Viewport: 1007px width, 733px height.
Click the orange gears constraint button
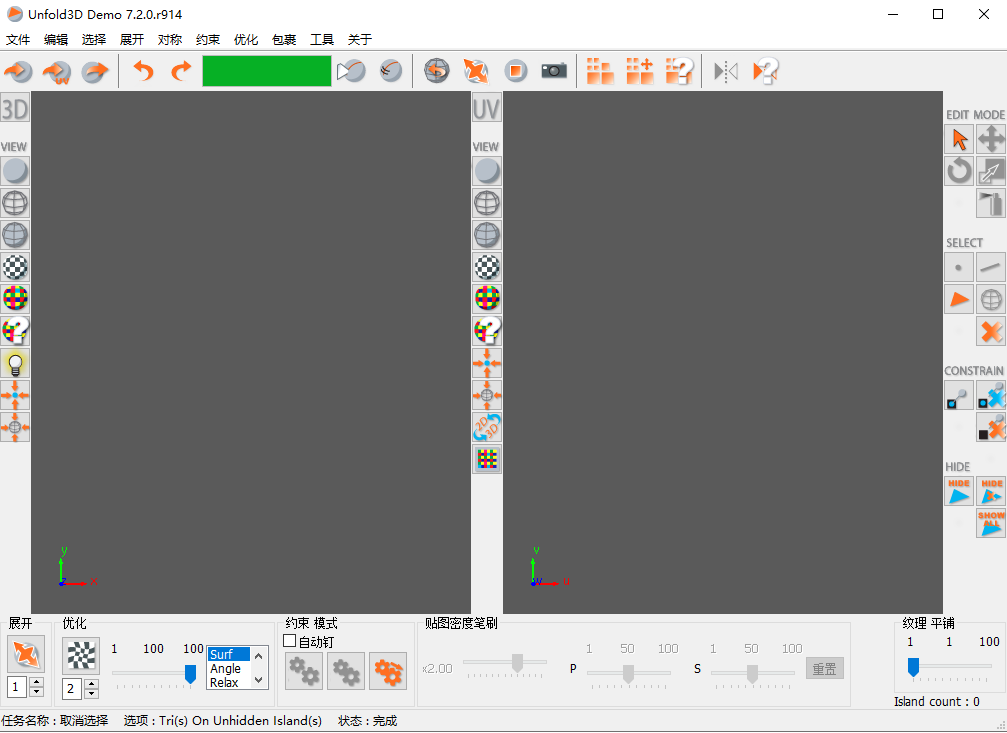(x=388, y=671)
